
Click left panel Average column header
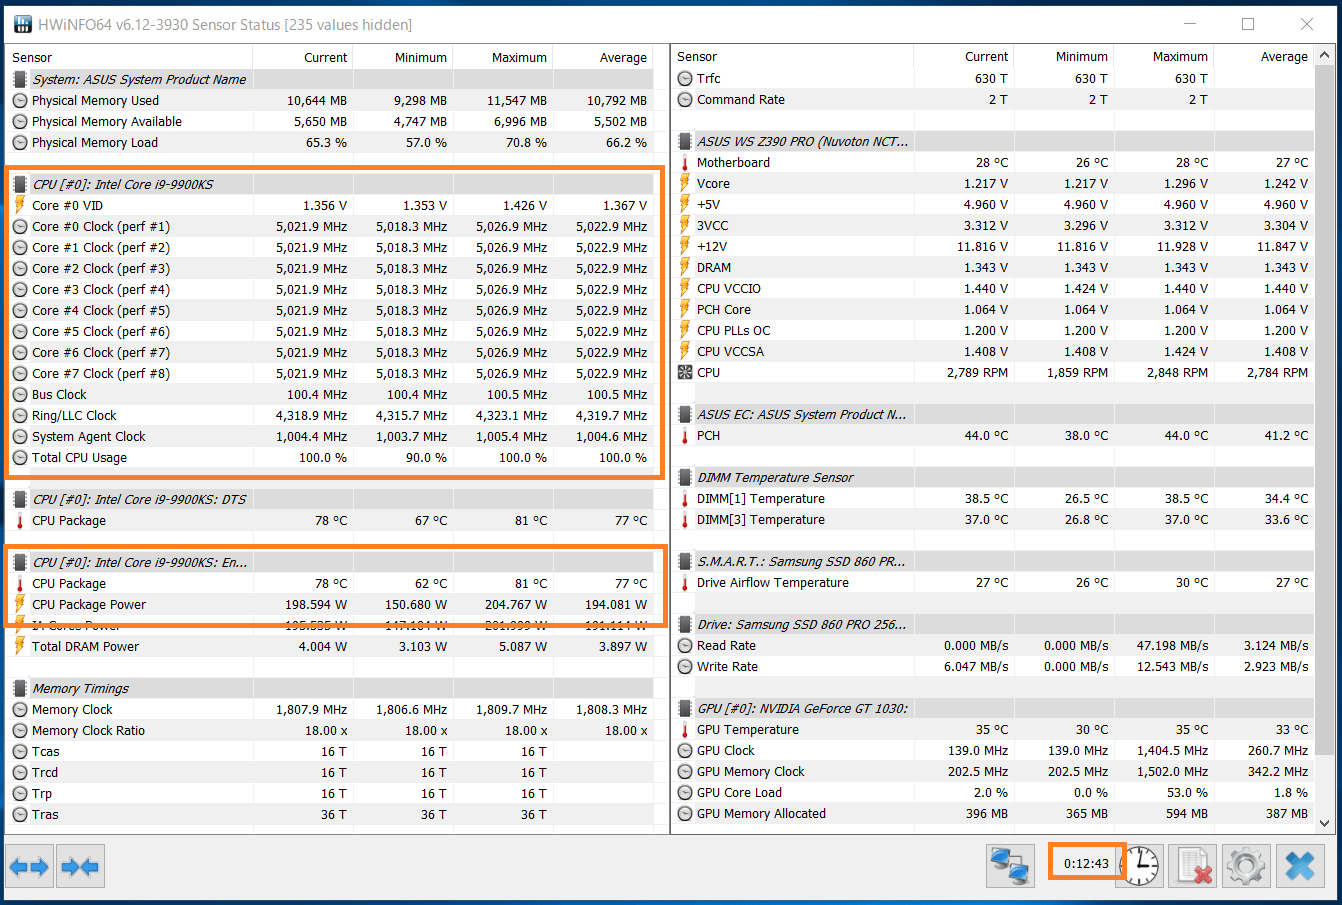(x=603, y=57)
